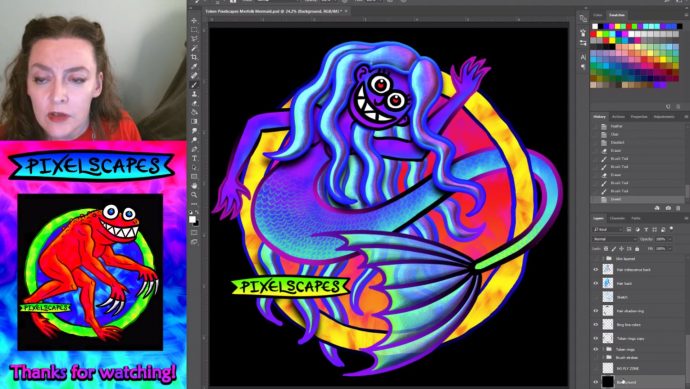The image size is (690, 389).
Task: Select the Crop tool
Action: pos(194,57)
